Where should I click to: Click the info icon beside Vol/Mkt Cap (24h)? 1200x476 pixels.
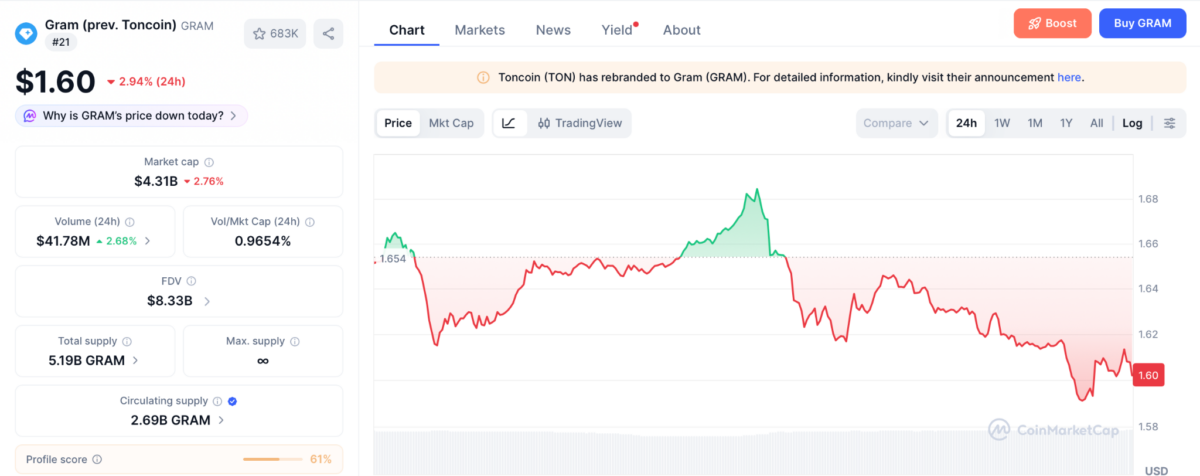pyautogui.click(x=309, y=222)
